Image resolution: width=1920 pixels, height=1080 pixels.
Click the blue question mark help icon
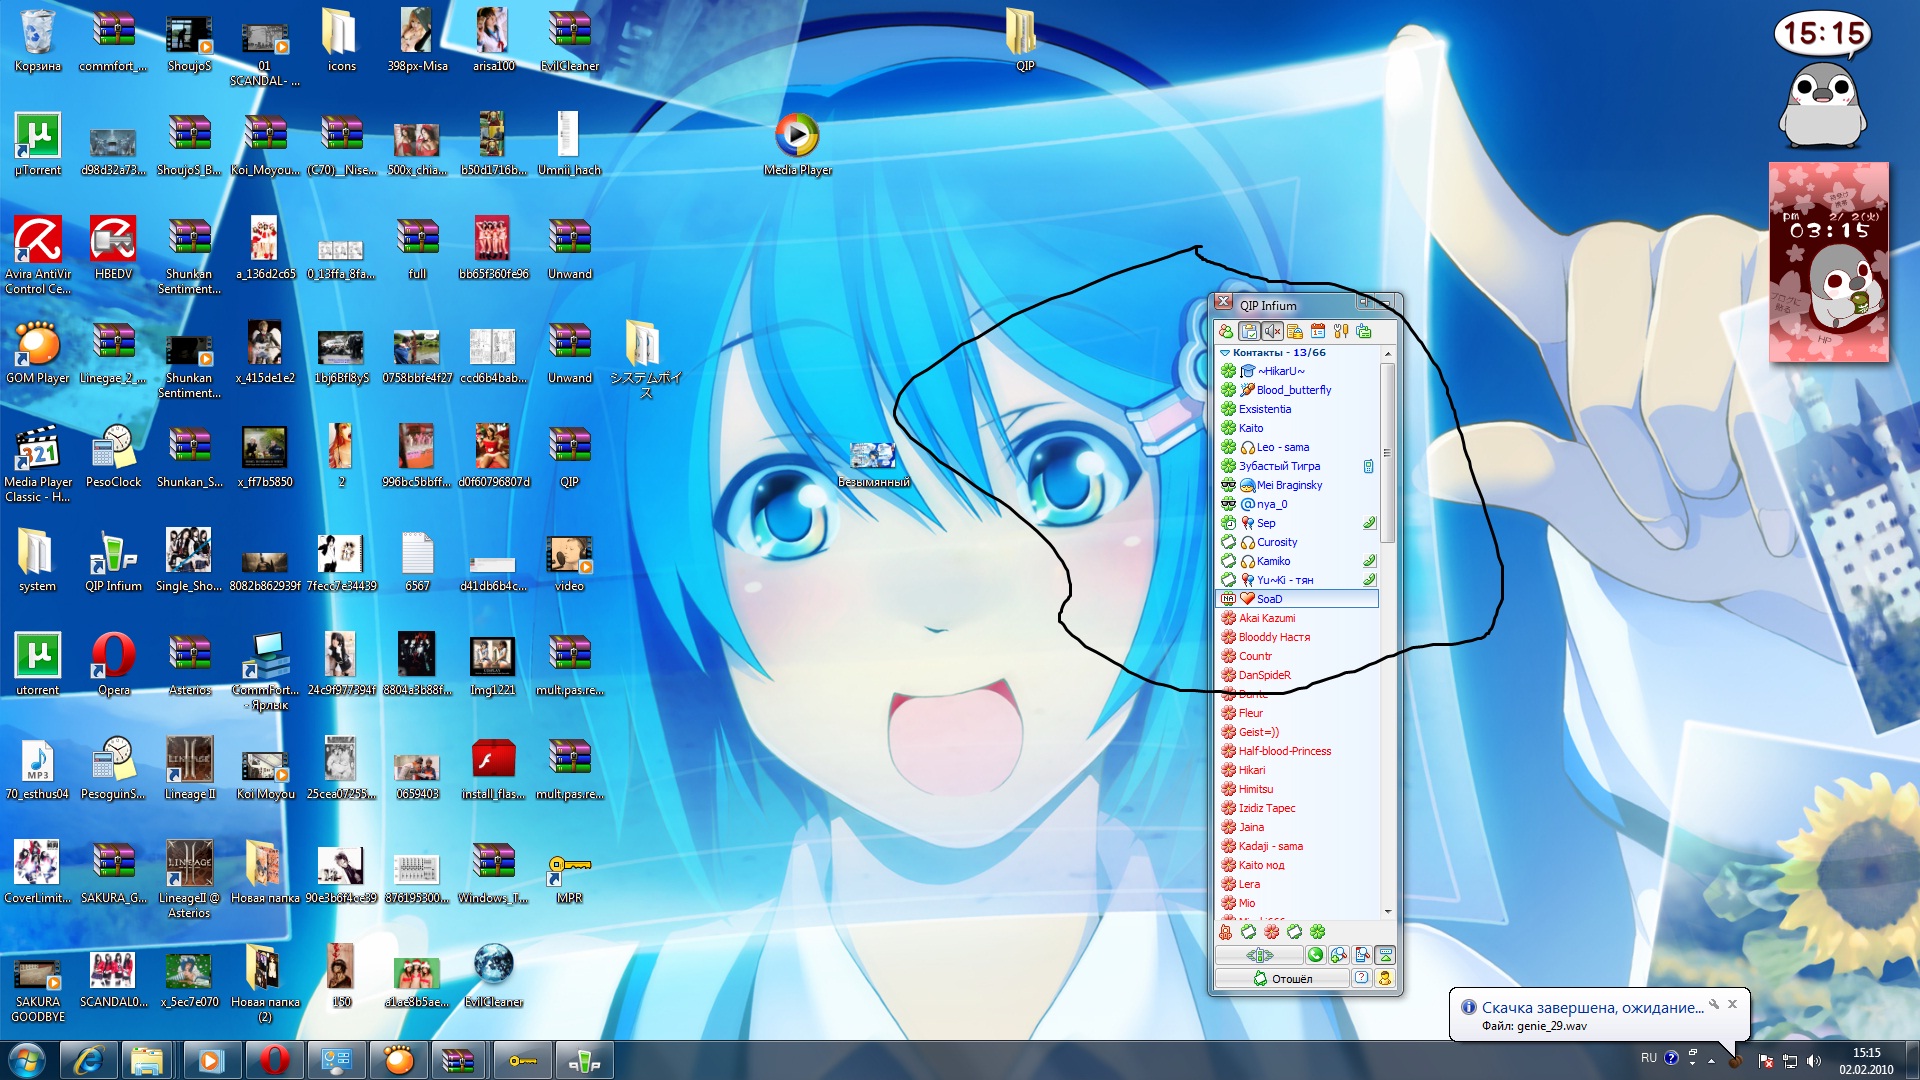coord(1361,978)
